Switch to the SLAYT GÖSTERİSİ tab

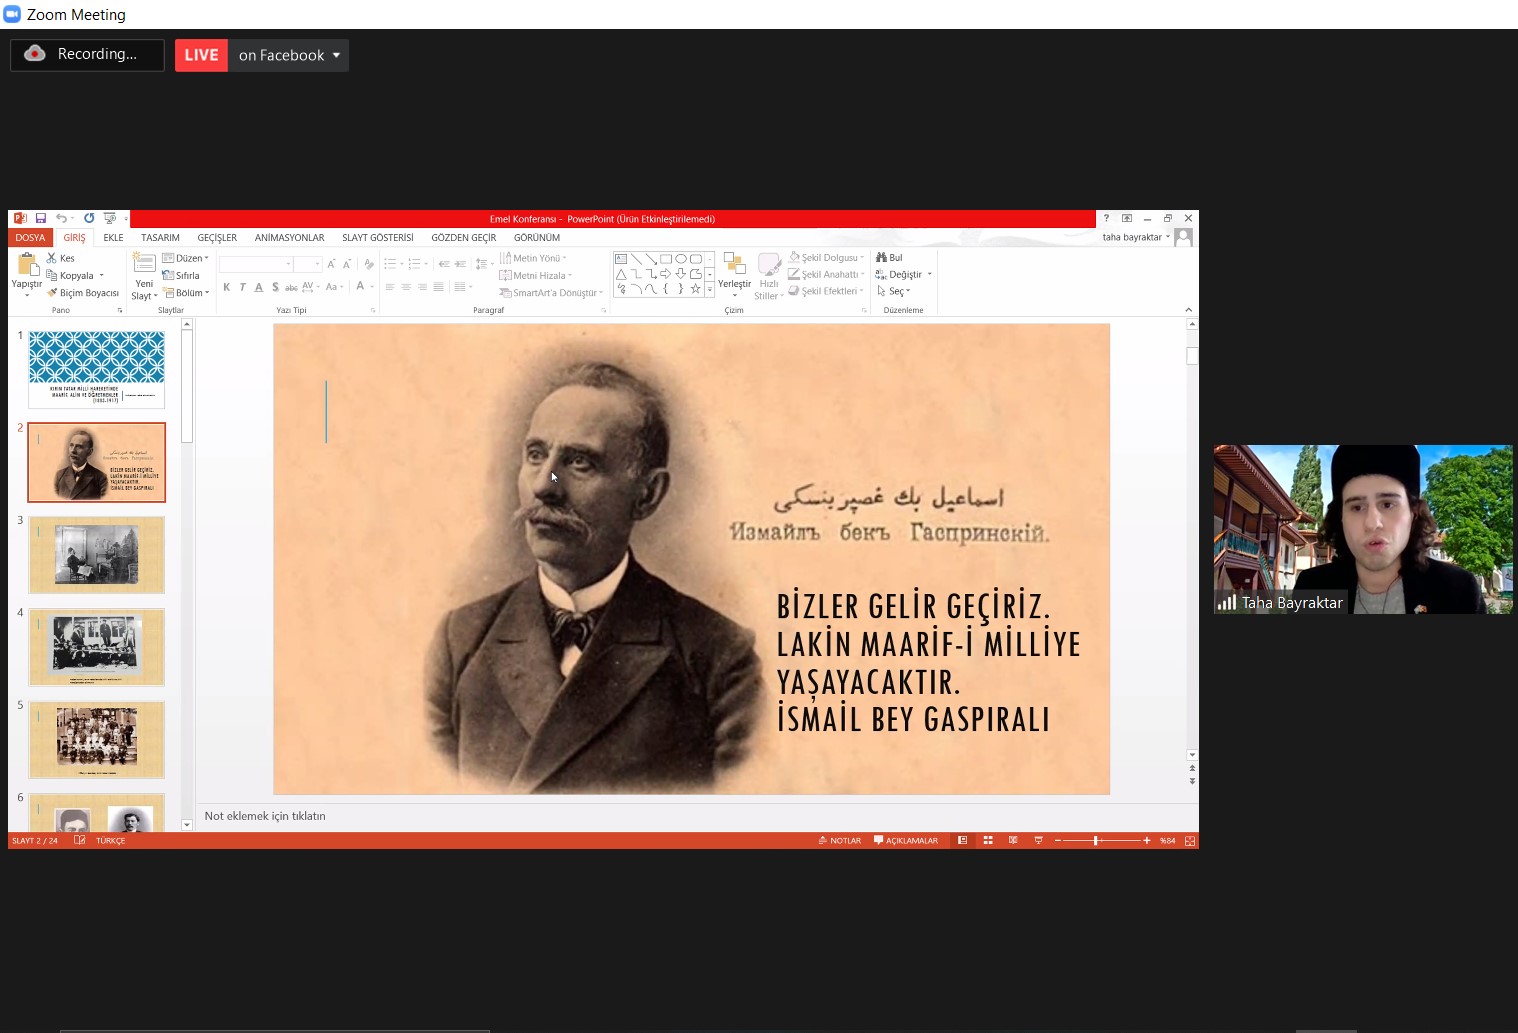tap(377, 238)
